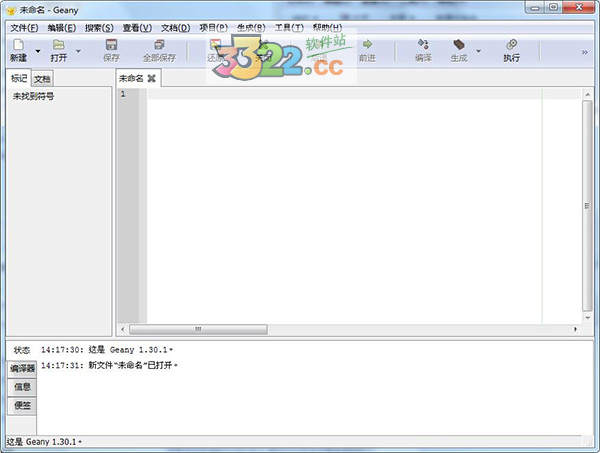
Task: Open the 项目(P) menu
Action: tap(214, 28)
